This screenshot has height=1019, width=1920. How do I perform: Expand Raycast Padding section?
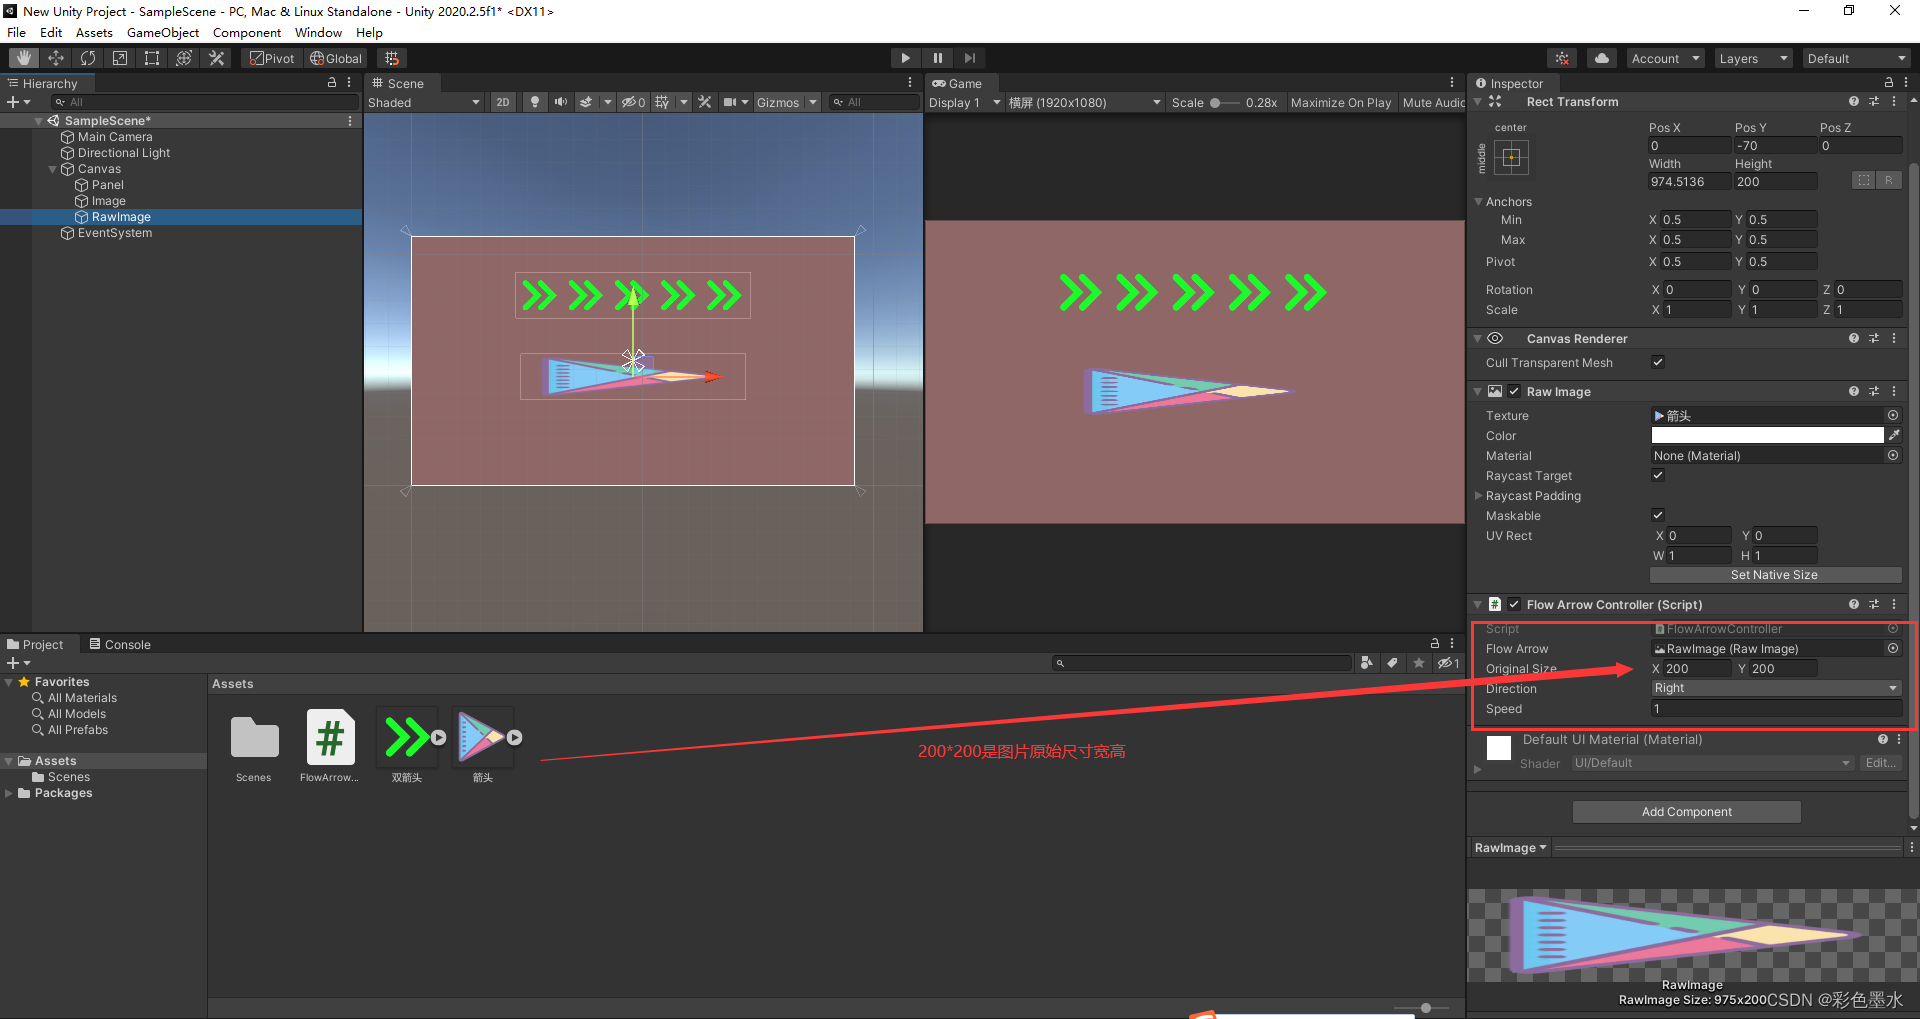(x=1479, y=495)
